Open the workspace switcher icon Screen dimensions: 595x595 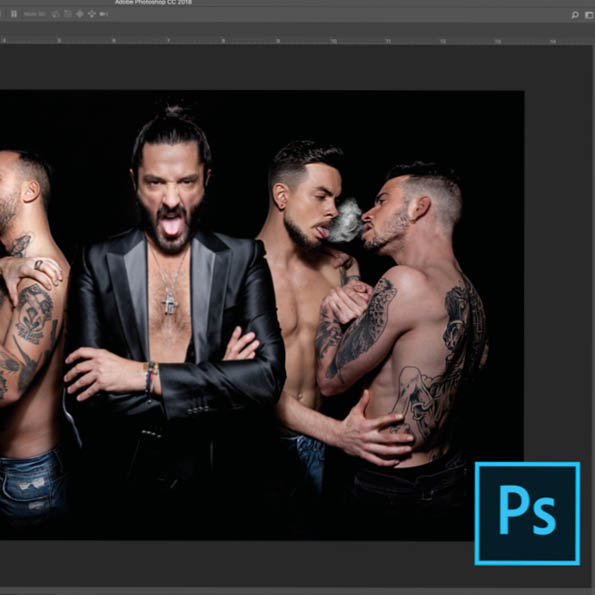[590, 15]
